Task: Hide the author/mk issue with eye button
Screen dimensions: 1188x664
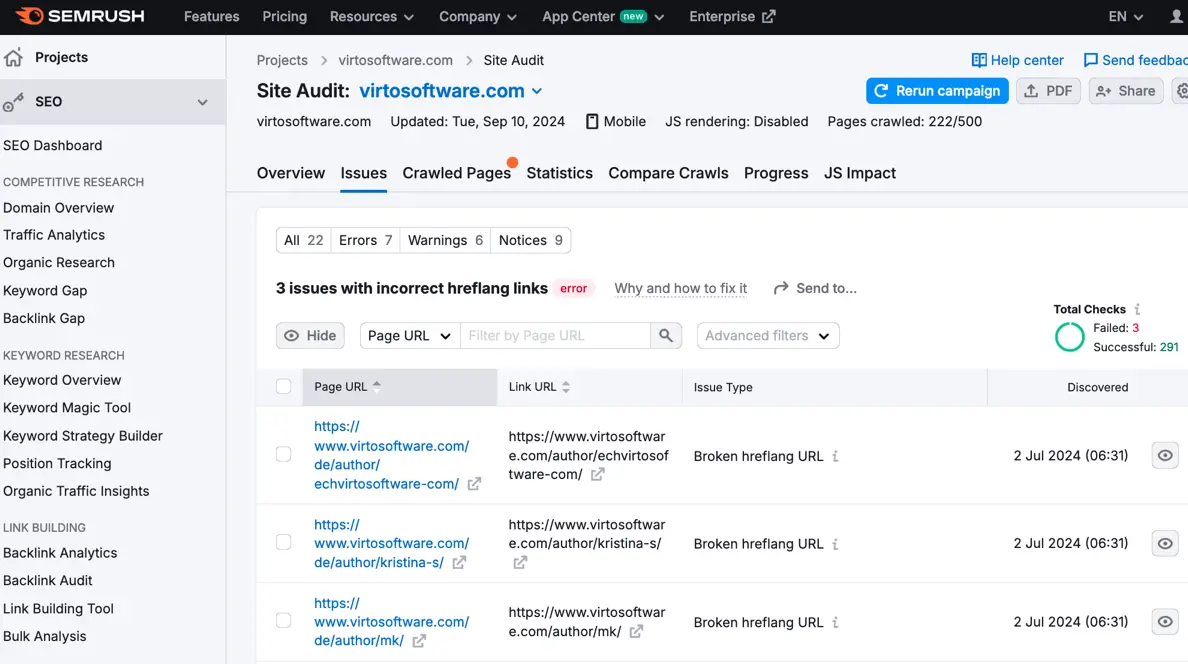Action: click(1165, 622)
